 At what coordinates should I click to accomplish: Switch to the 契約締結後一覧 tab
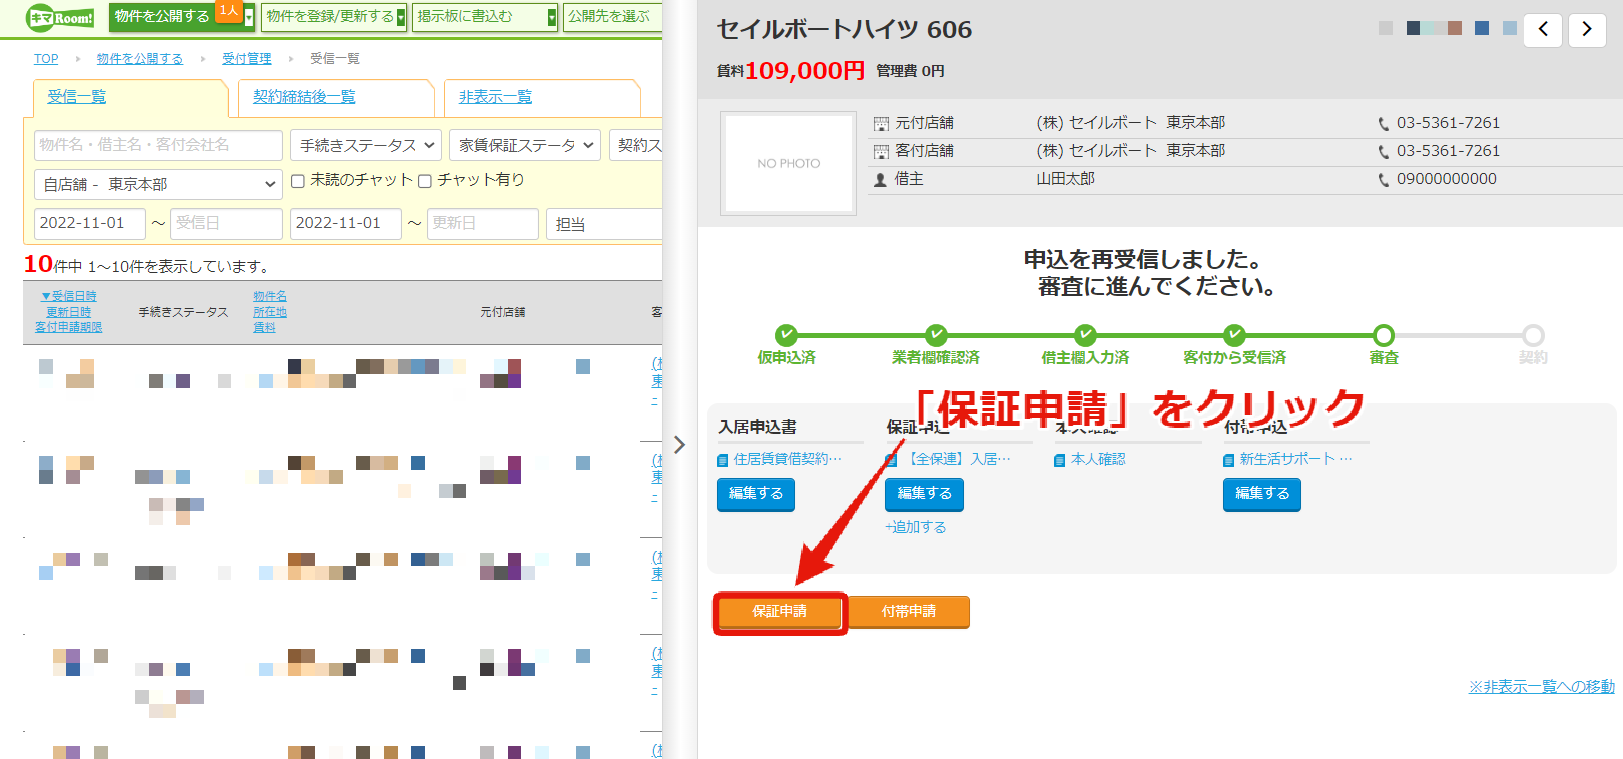(304, 97)
